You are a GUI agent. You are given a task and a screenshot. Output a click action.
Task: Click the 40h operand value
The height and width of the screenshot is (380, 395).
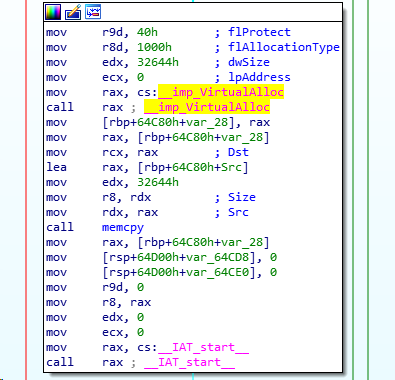tap(147, 32)
